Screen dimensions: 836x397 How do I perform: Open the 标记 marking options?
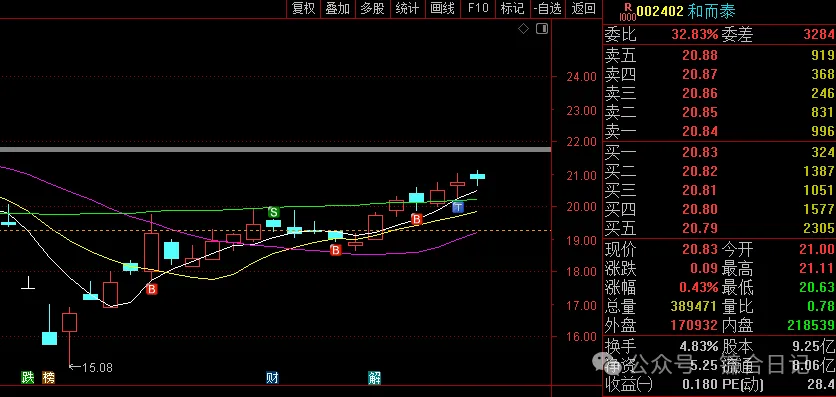click(512, 8)
